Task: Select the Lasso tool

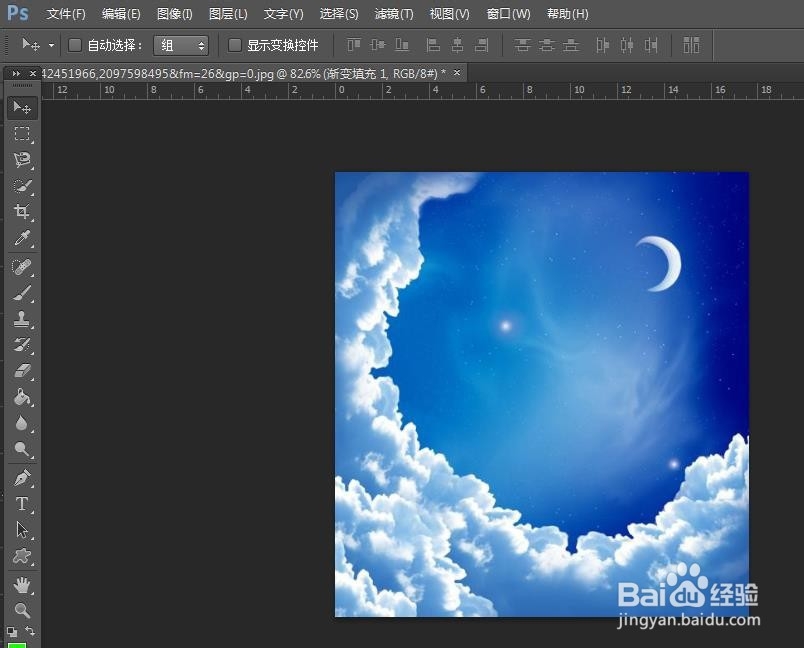Action: [x=22, y=160]
